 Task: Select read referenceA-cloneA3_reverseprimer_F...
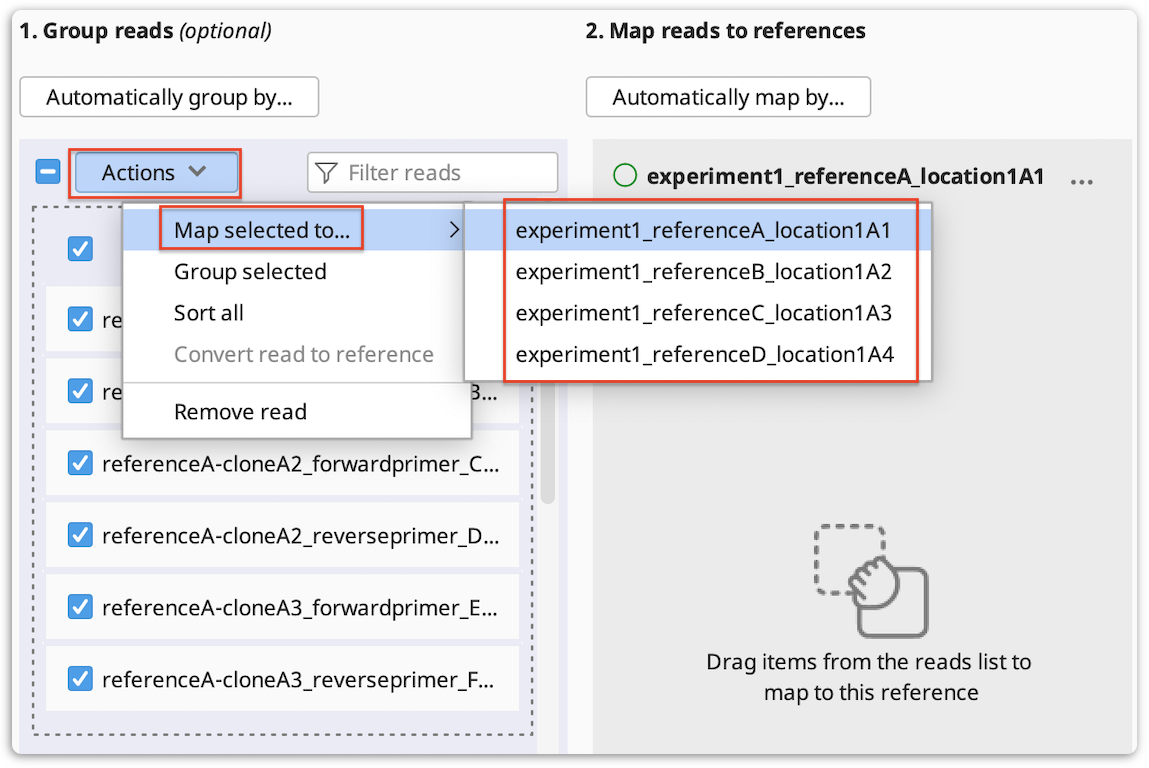(282, 679)
